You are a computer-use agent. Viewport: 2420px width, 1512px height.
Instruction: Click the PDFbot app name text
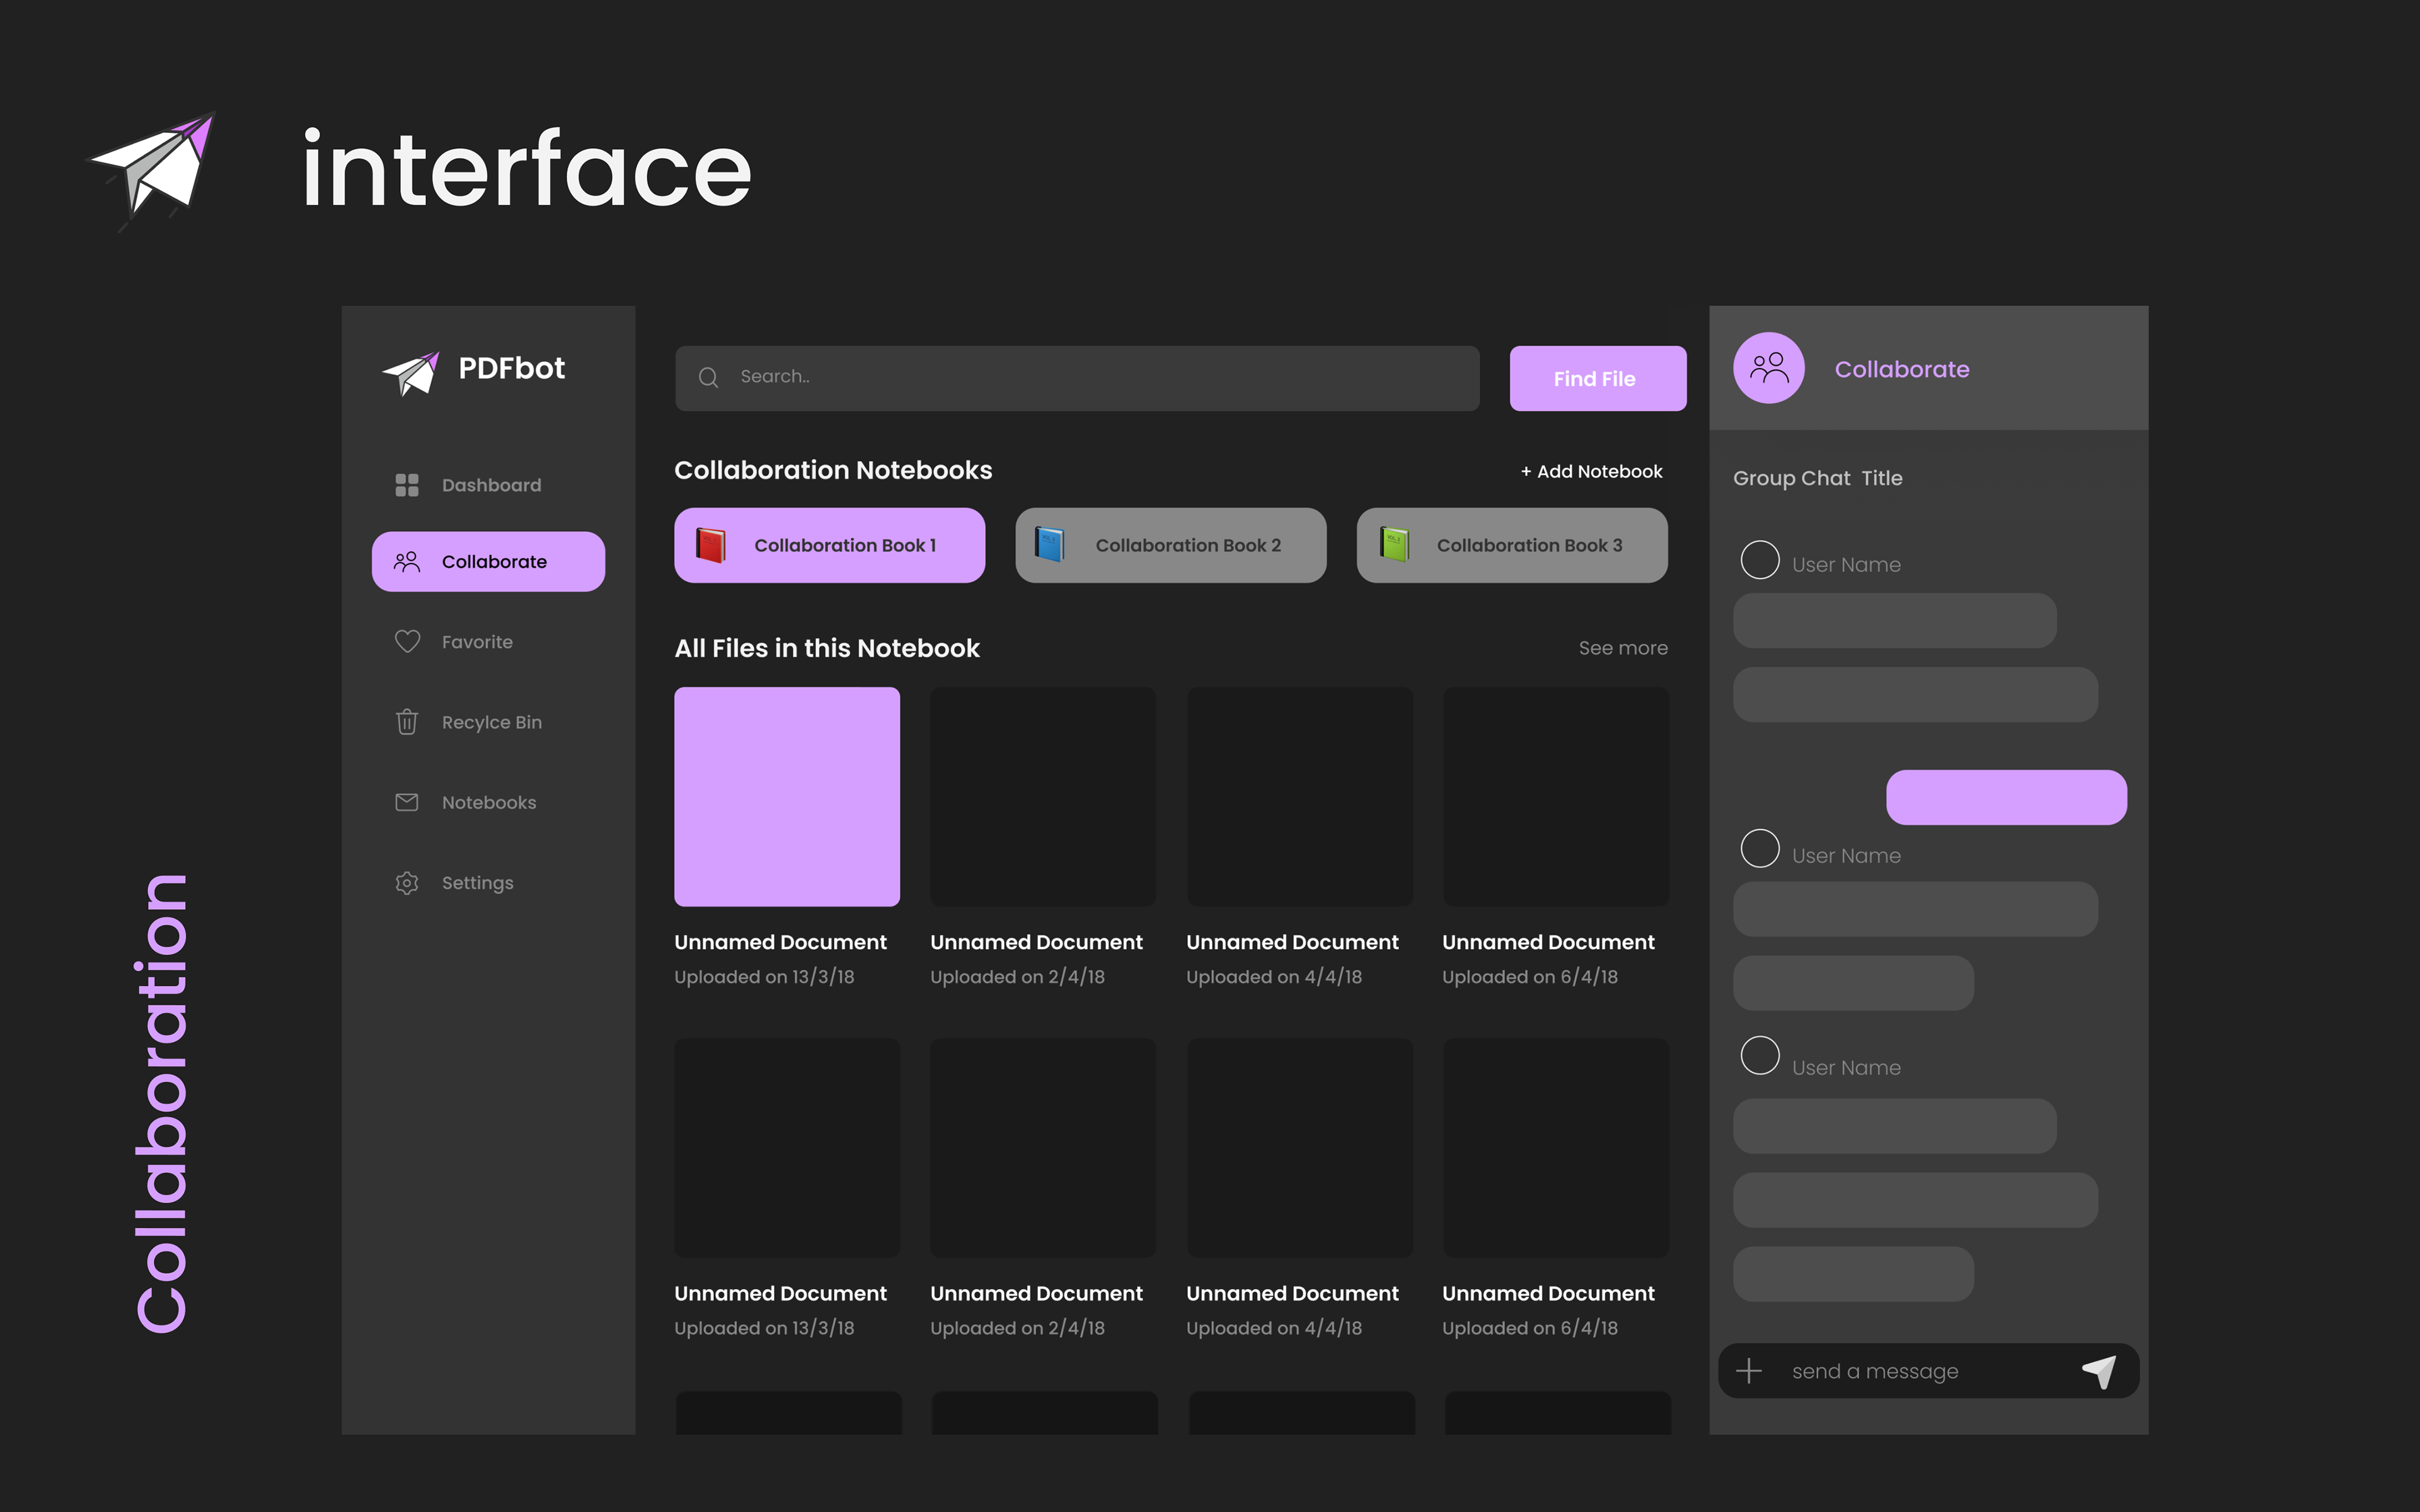[x=511, y=368]
